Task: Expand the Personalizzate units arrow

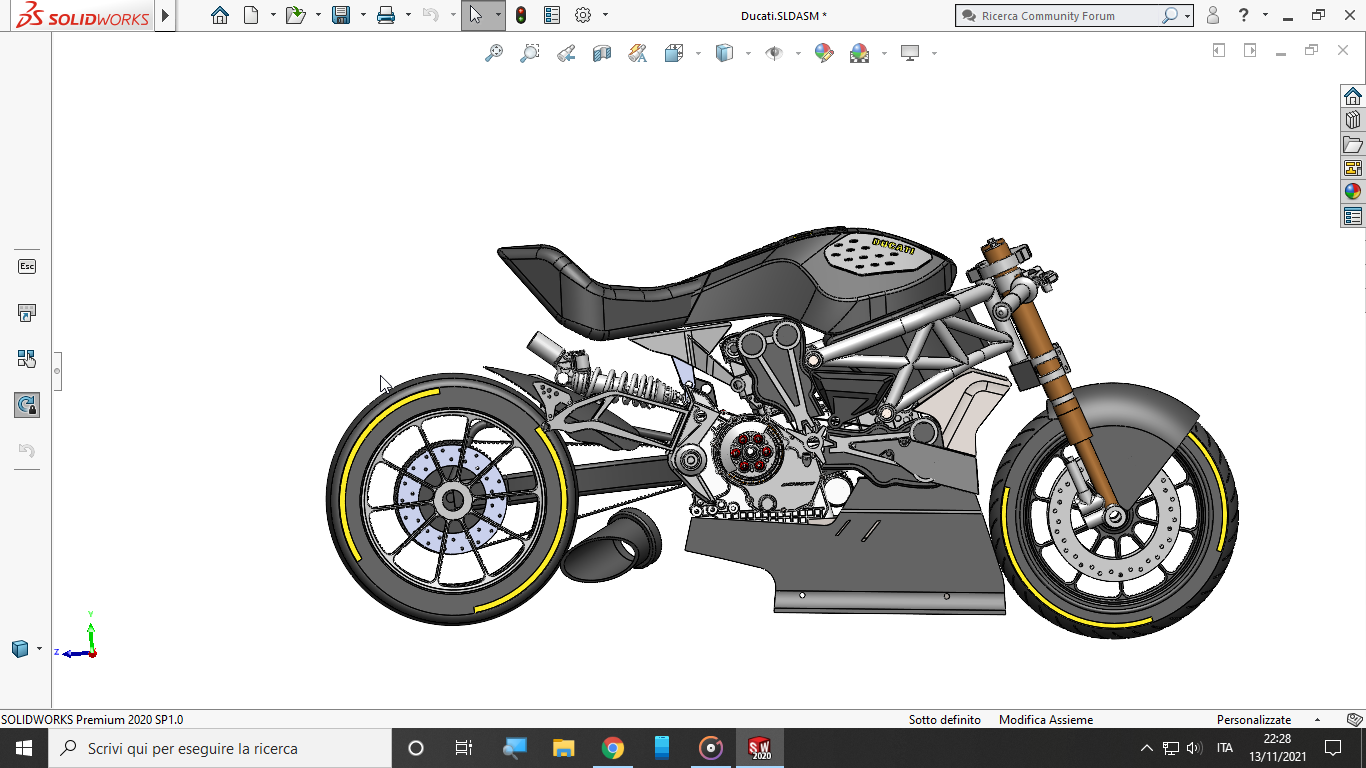Action: tap(1317, 719)
